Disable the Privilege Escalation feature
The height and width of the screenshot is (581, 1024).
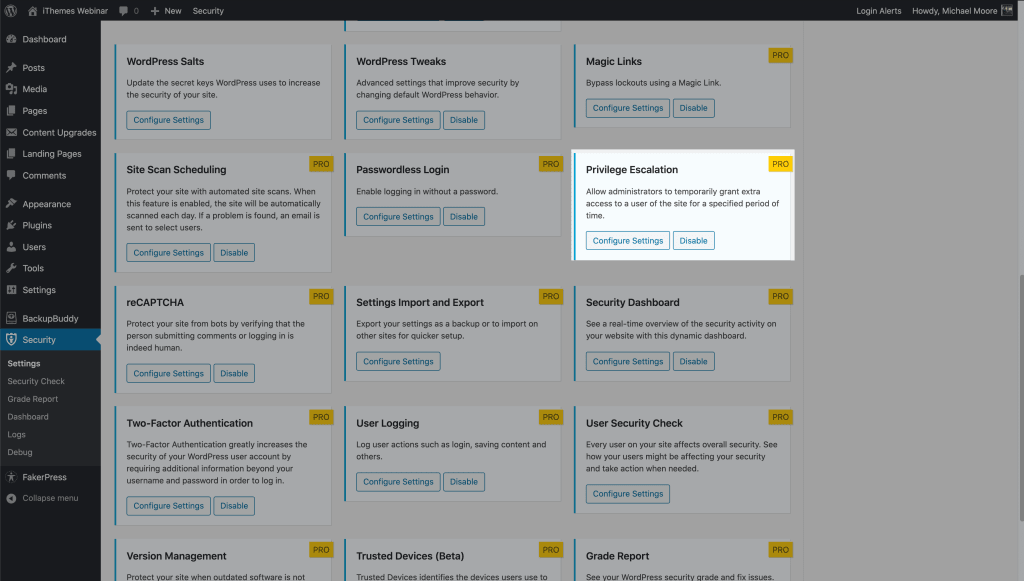pyautogui.click(x=694, y=240)
